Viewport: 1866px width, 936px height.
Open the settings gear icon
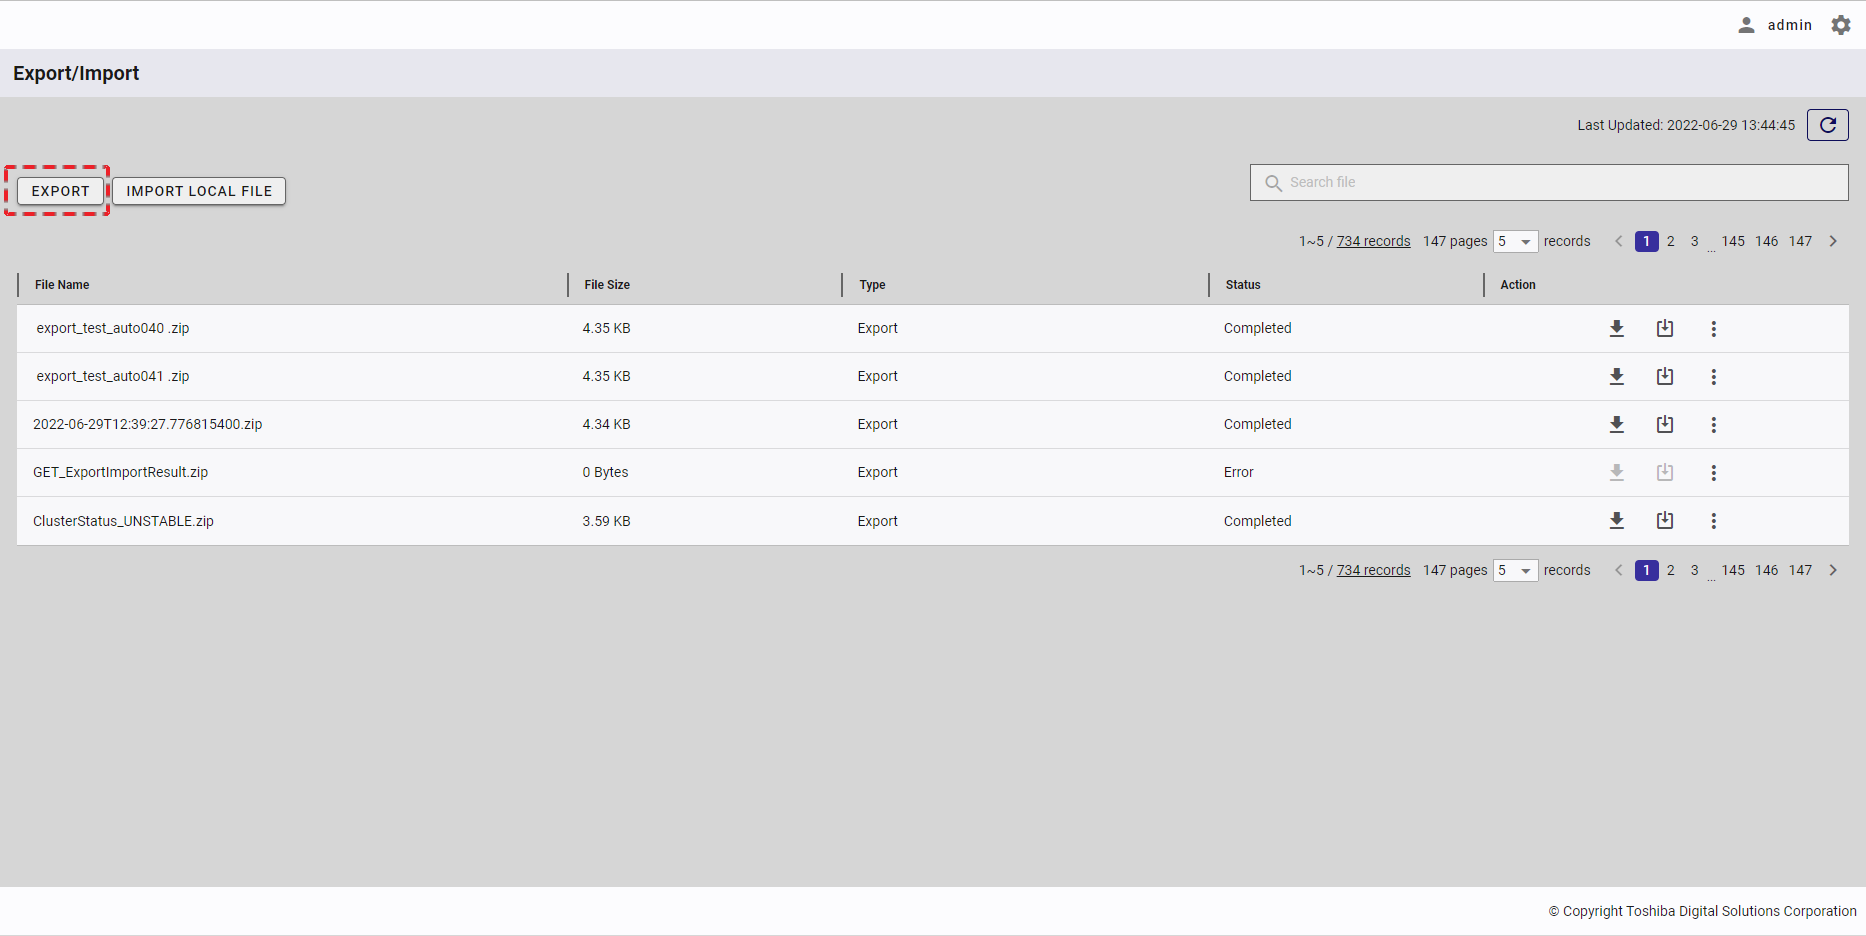coord(1841,25)
